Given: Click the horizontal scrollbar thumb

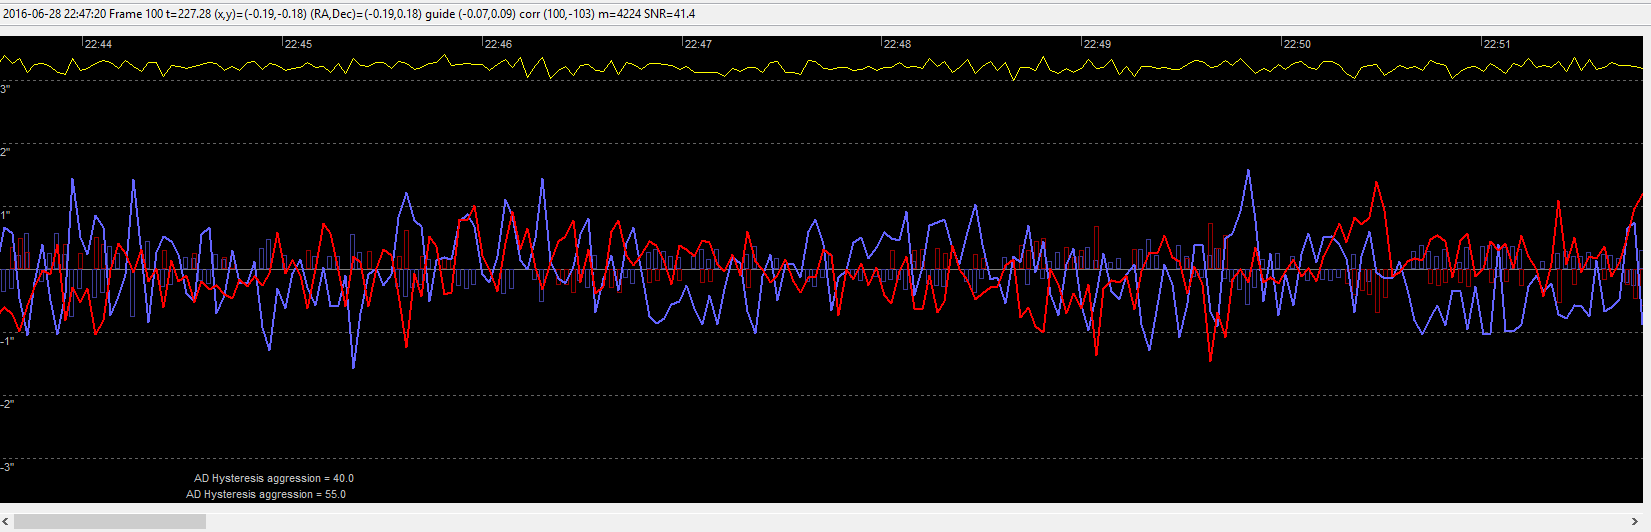Looking at the screenshot, I should [110, 521].
